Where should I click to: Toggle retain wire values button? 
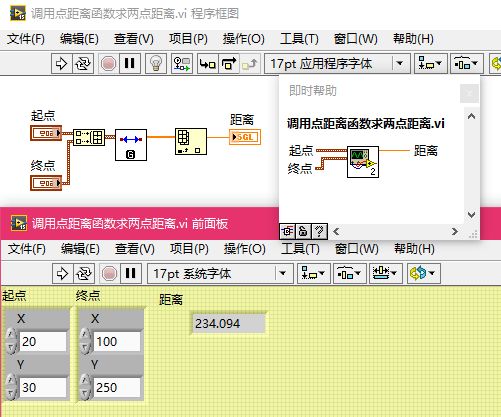[x=182, y=63]
